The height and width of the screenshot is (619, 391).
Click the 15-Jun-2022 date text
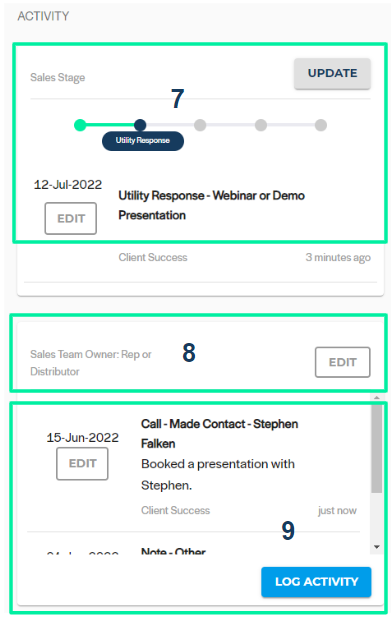(82, 437)
